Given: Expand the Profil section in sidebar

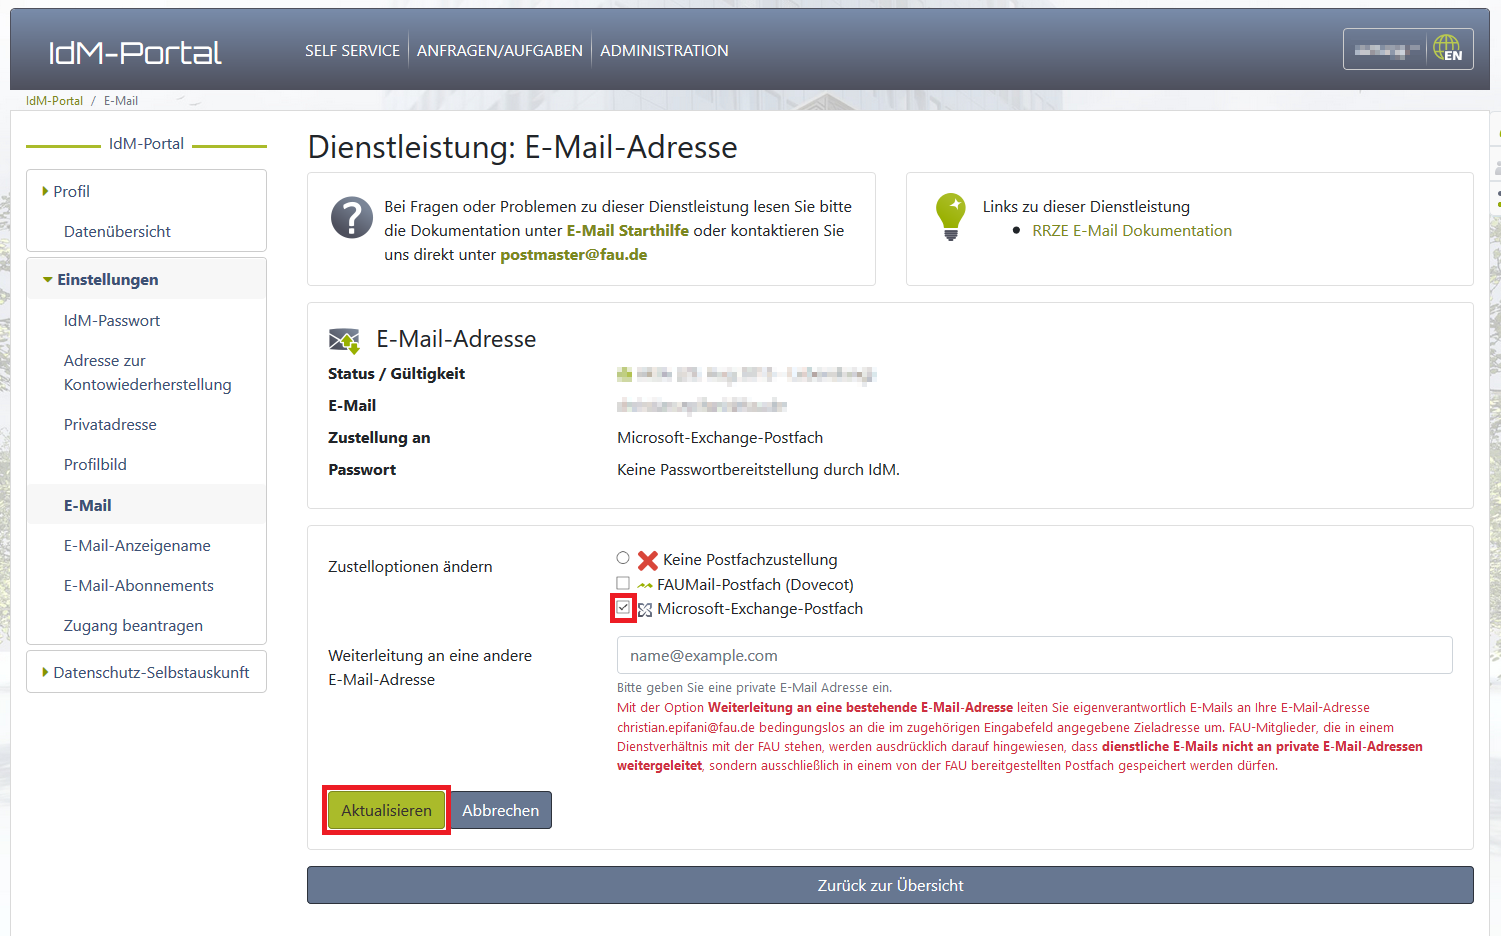Looking at the screenshot, I should point(70,191).
